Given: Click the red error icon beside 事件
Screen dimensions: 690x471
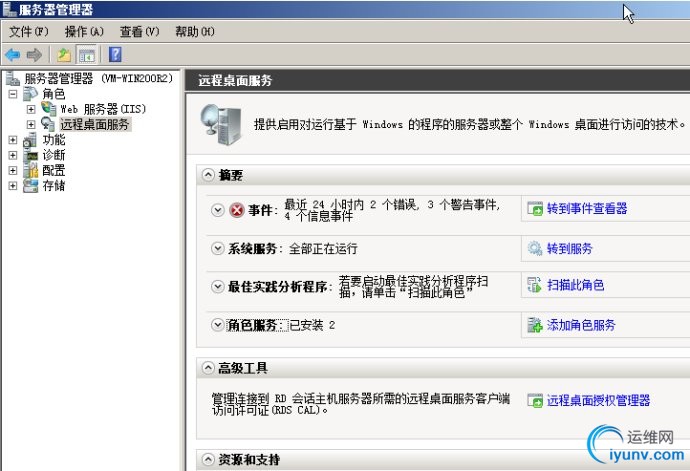Looking at the screenshot, I should [x=237, y=210].
